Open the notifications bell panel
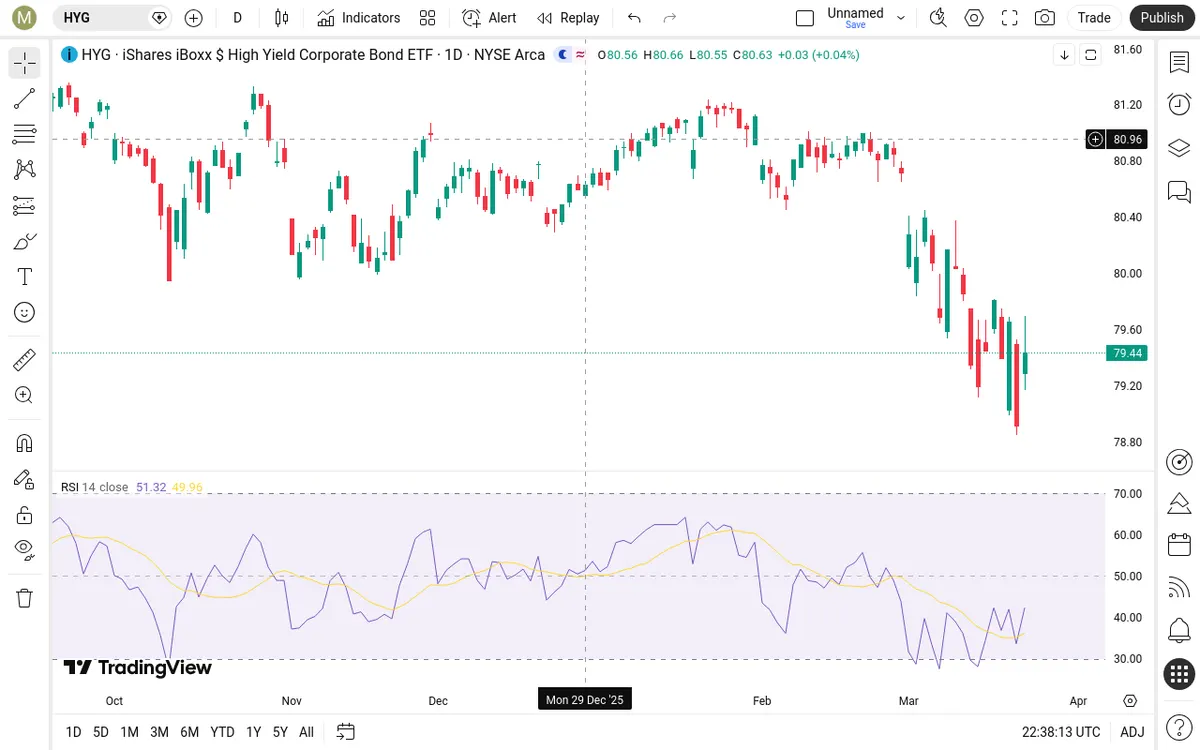1200x750 pixels. 1179,631
